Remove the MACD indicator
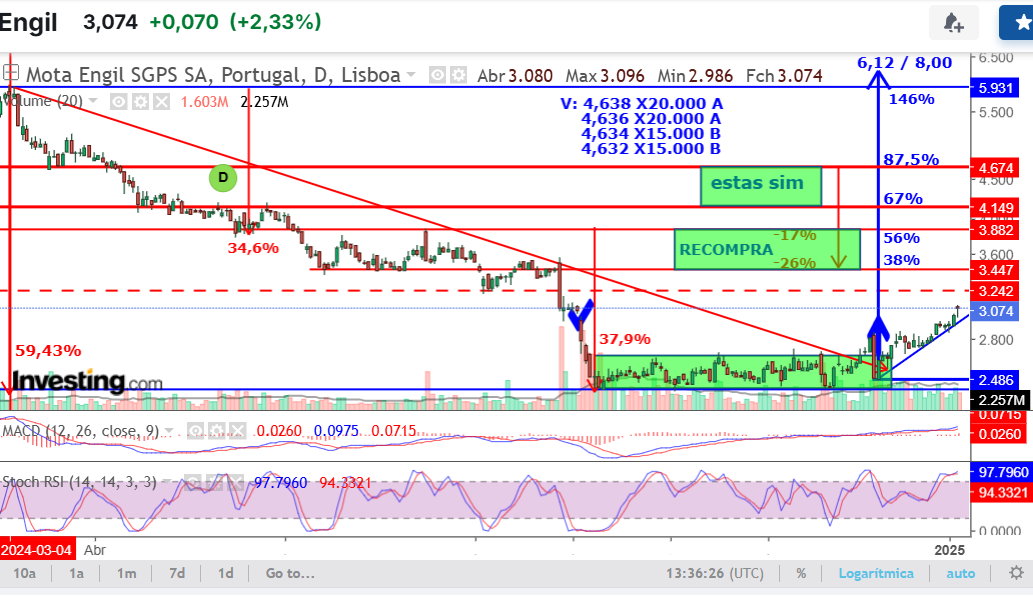This screenshot has width=1033, height=596. pyautogui.click(x=237, y=431)
